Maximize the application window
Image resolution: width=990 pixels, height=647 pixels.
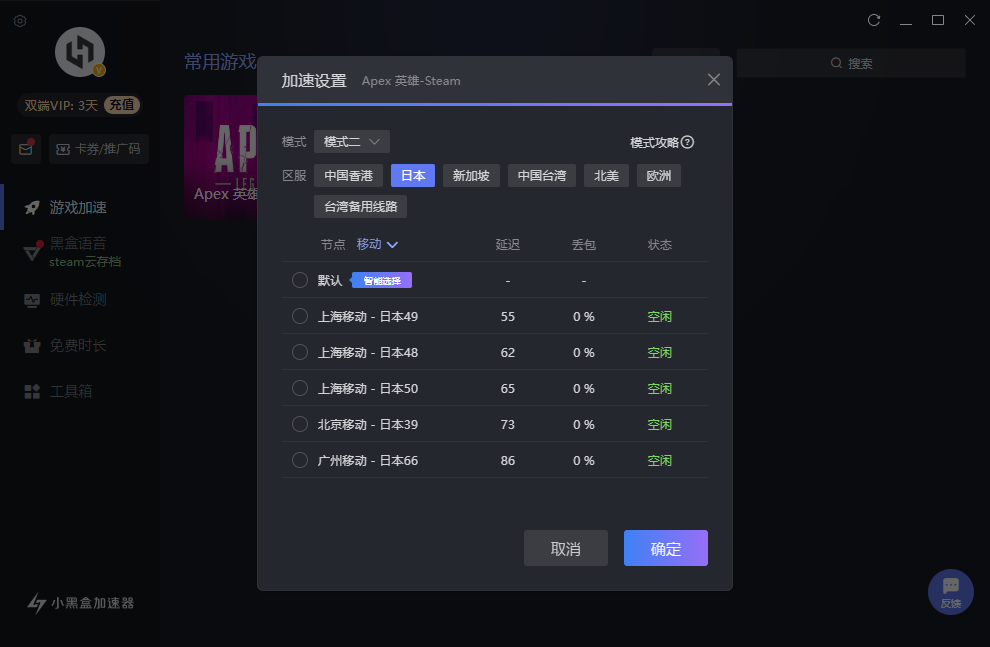[938, 20]
